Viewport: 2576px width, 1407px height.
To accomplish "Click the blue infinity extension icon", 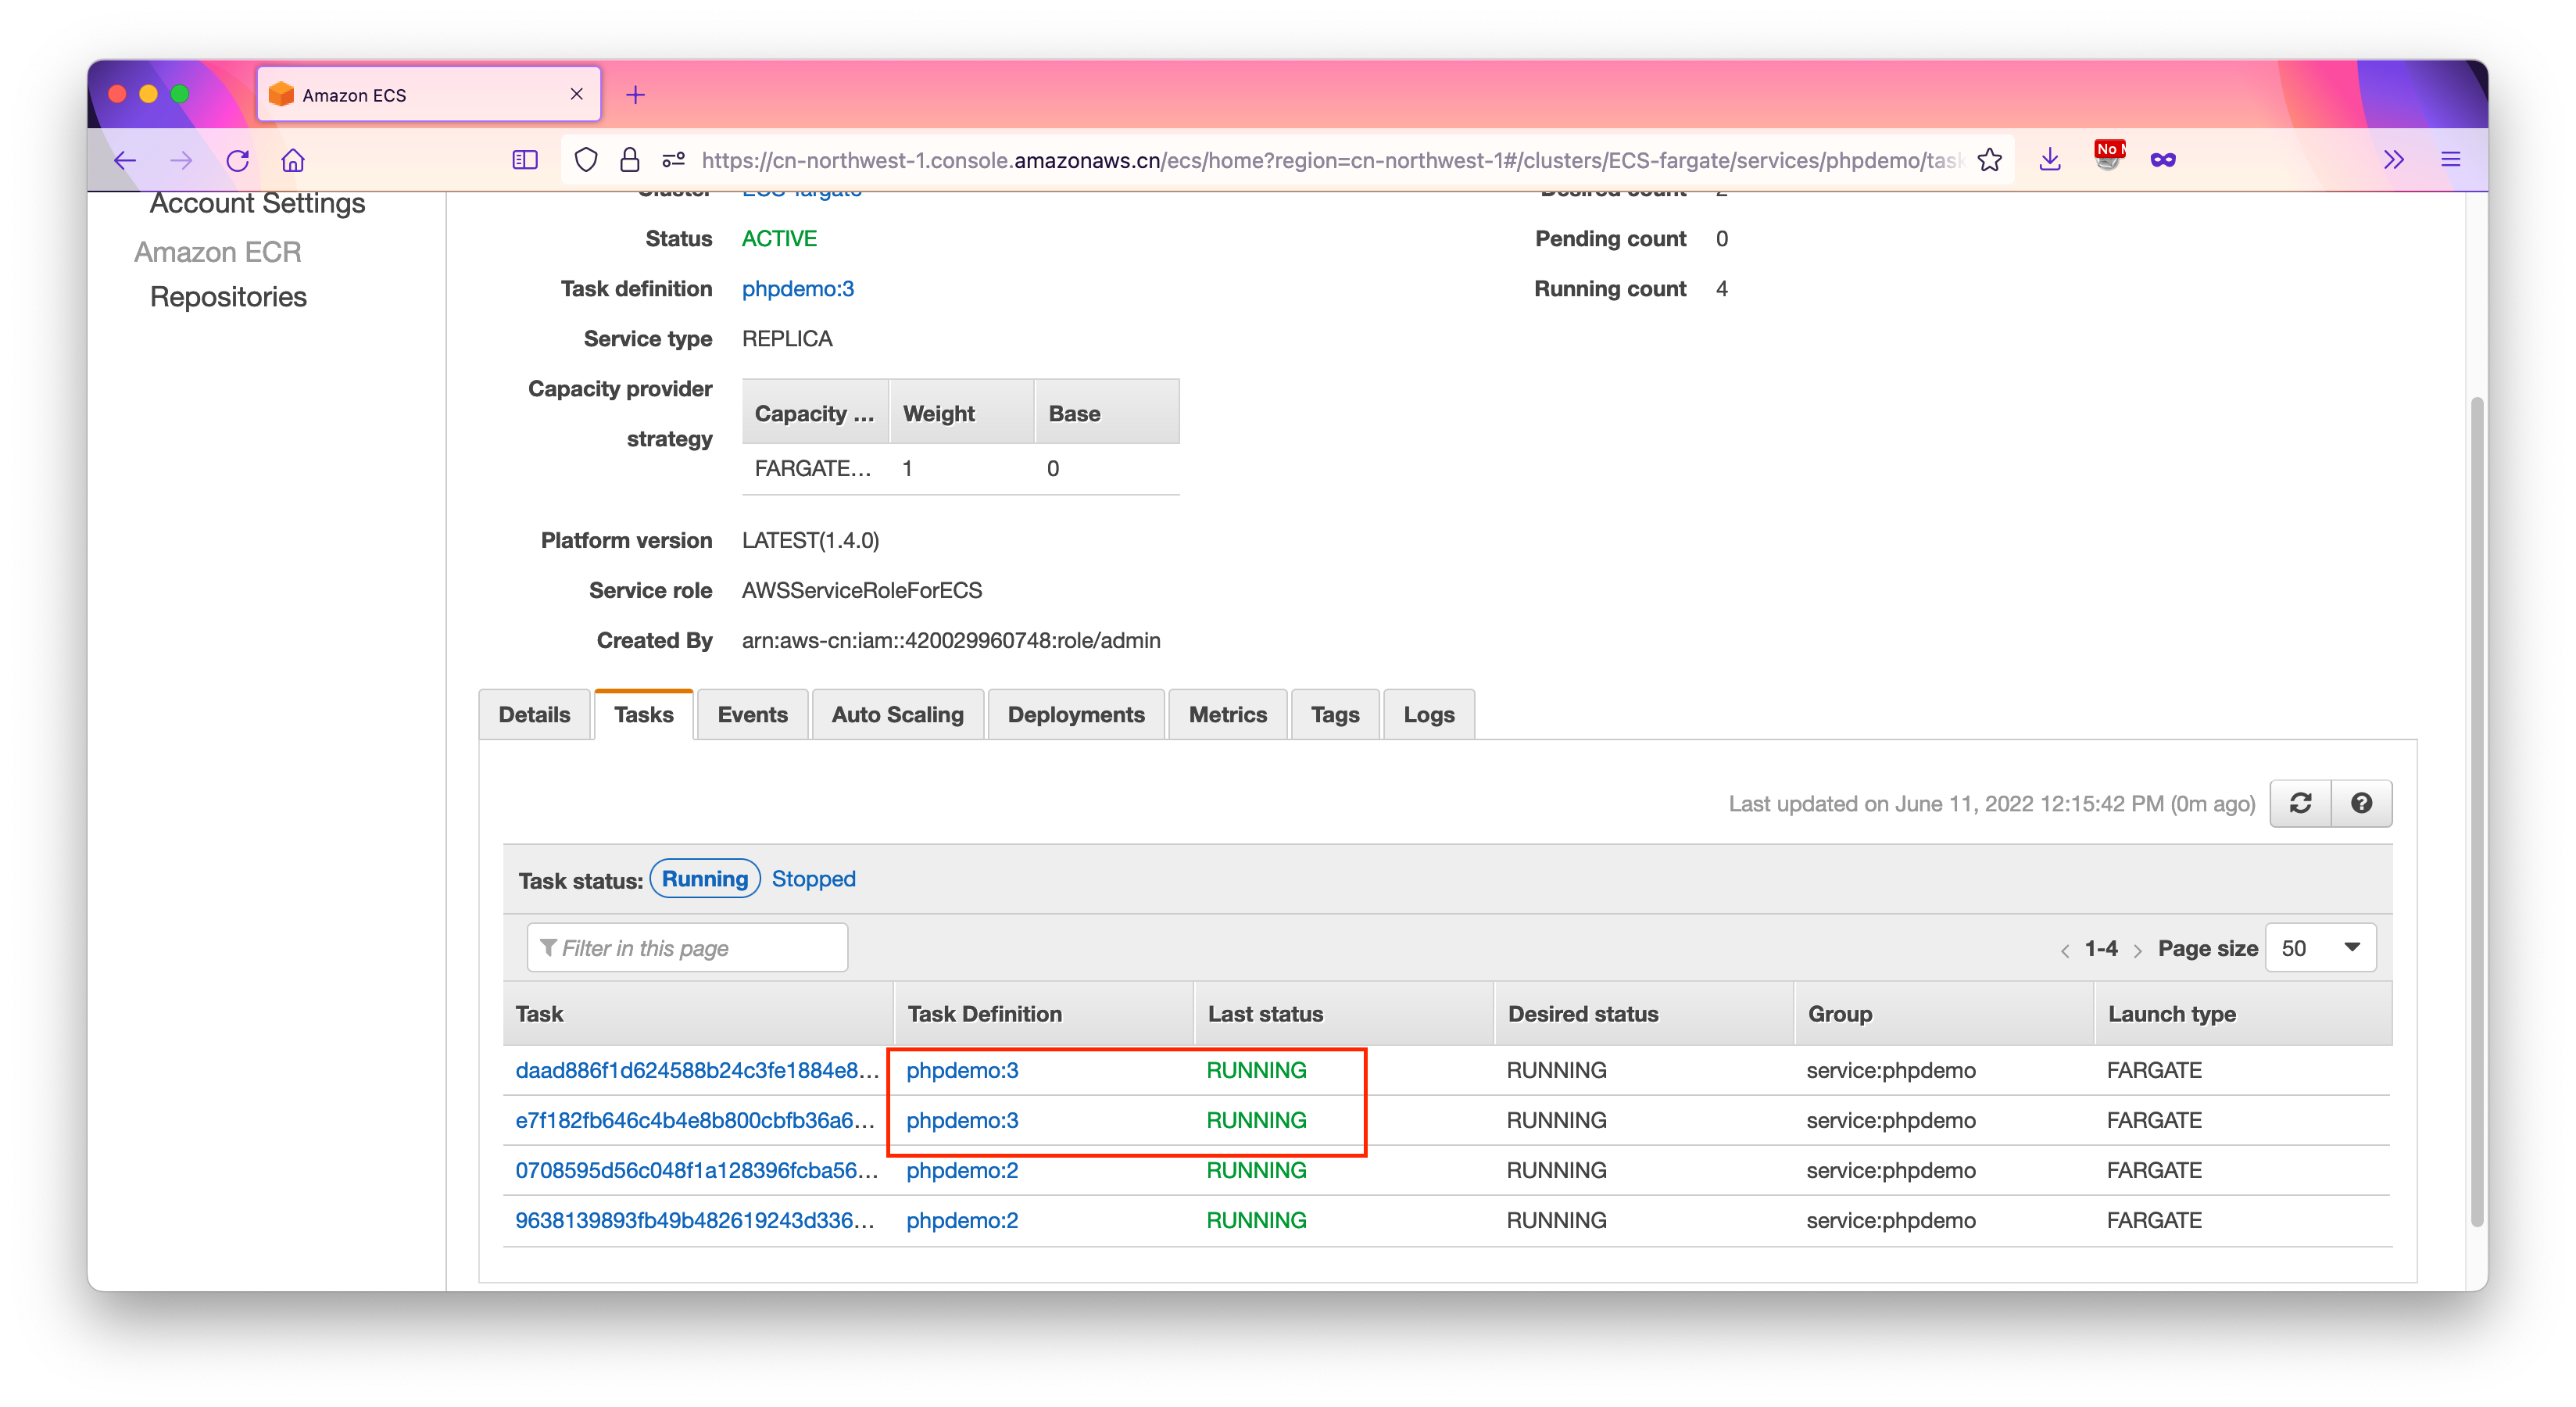I will (x=2163, y=160).
